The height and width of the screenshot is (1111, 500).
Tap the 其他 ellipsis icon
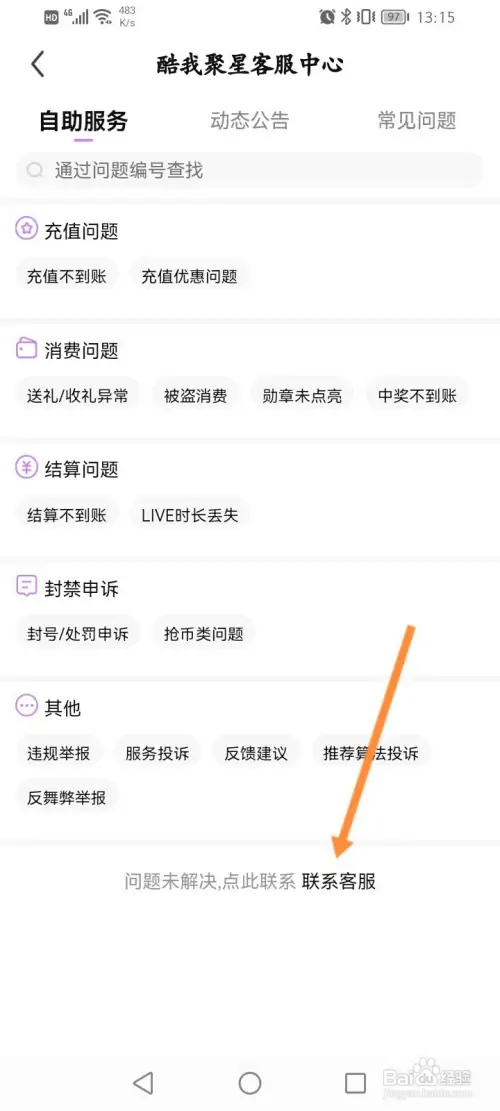point(26,706)
